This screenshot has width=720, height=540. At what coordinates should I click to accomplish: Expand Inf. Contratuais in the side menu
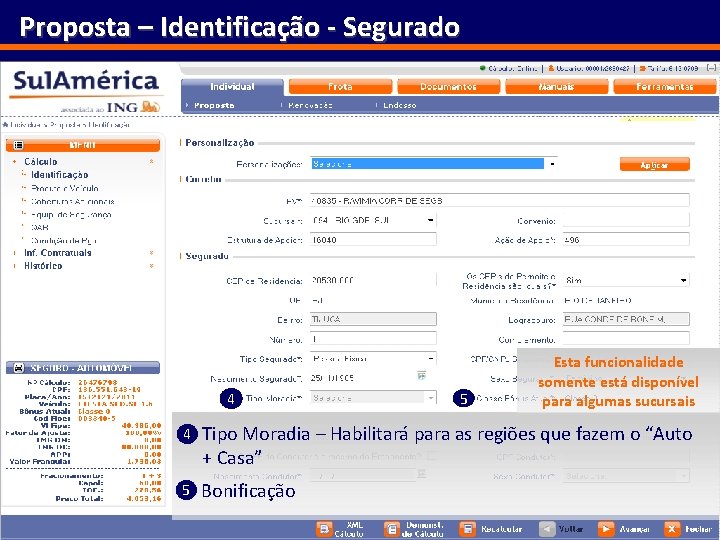tap(58, 253)
